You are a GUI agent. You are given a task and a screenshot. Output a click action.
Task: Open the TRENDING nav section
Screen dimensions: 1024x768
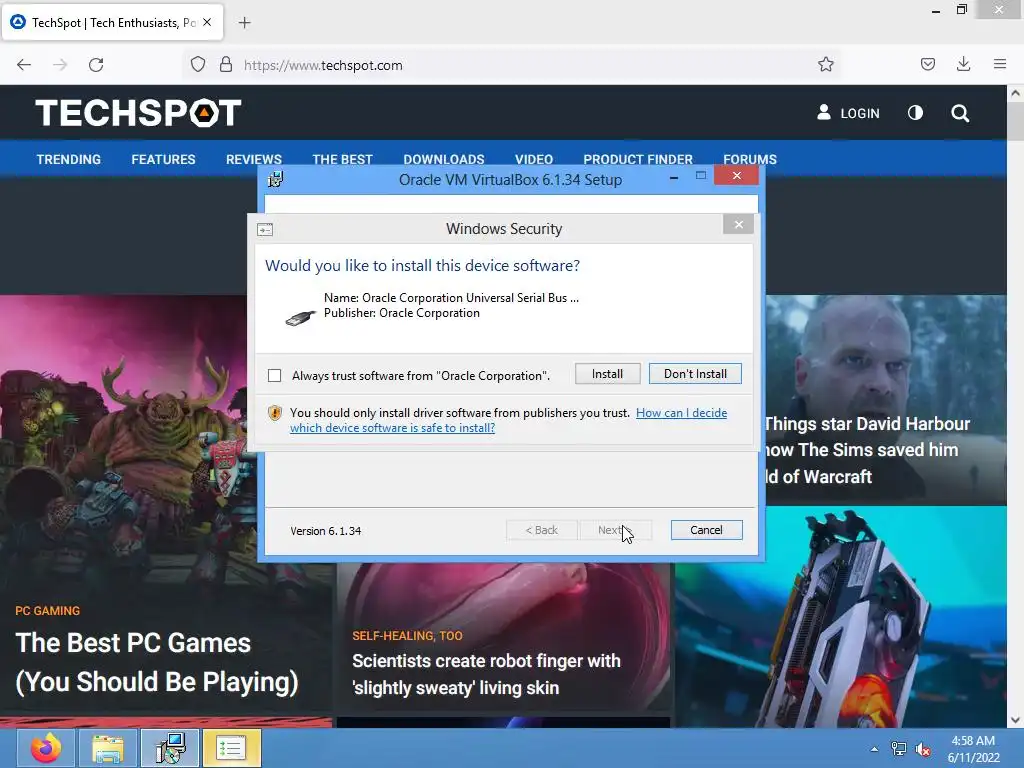coord(69,159)
